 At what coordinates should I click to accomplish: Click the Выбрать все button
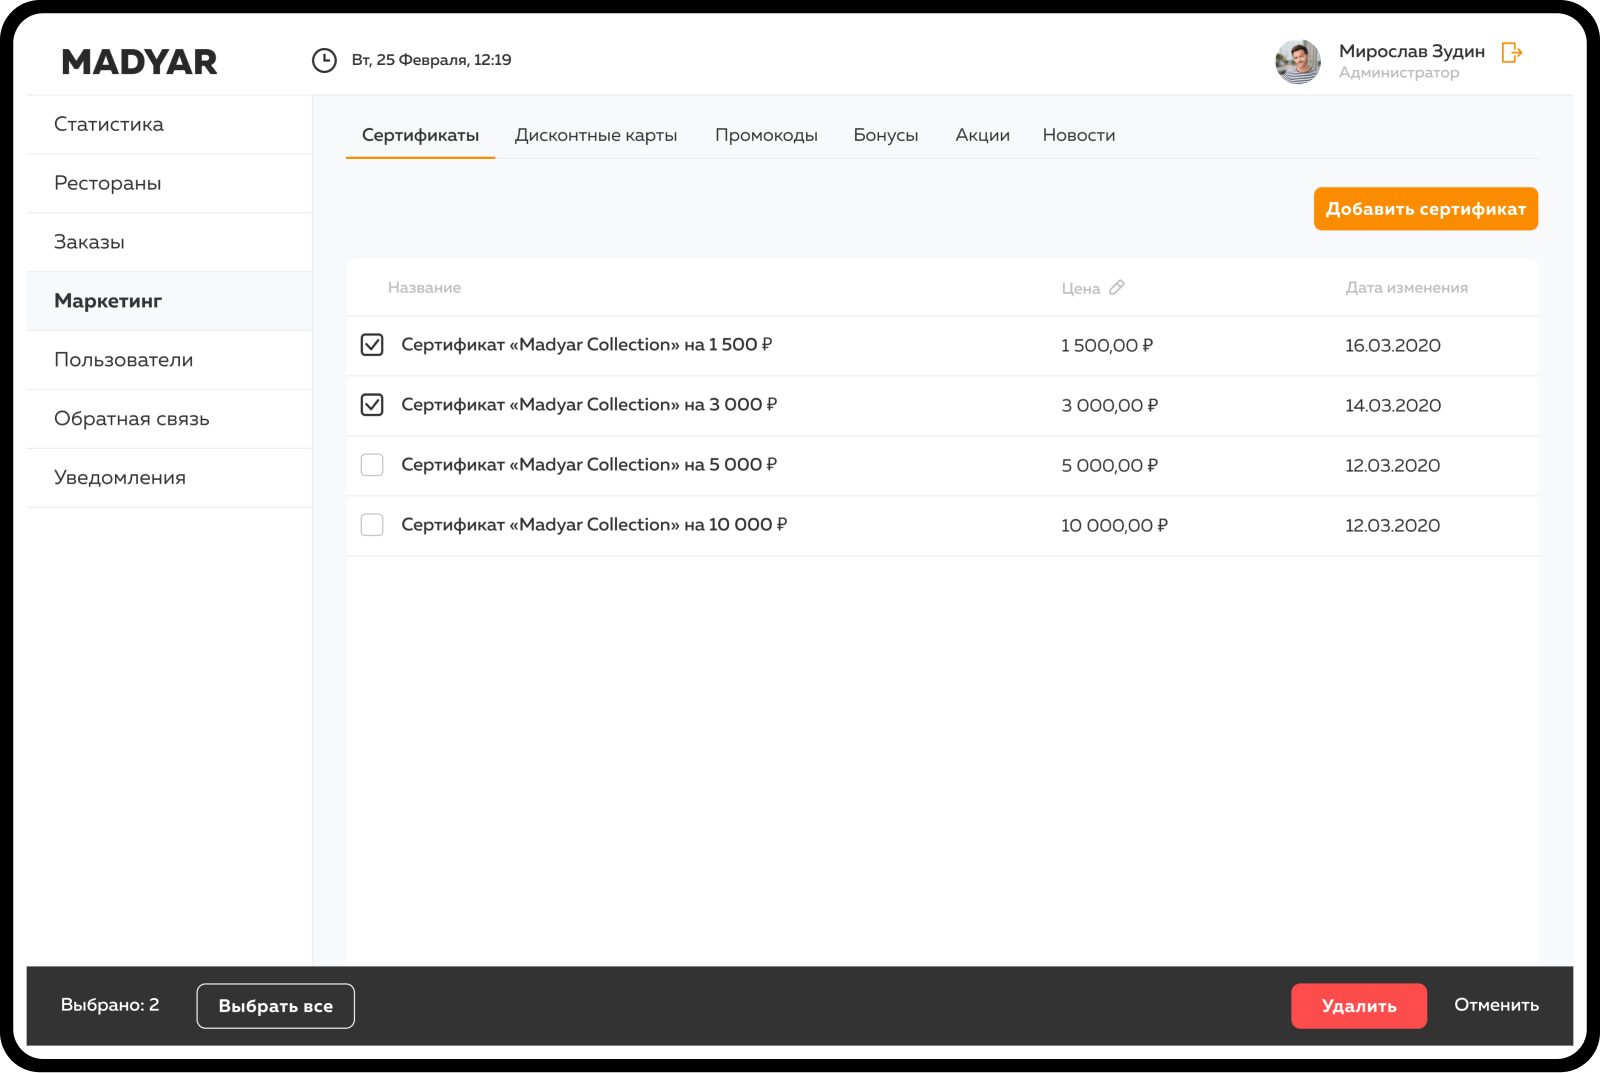coord(276,1006)
